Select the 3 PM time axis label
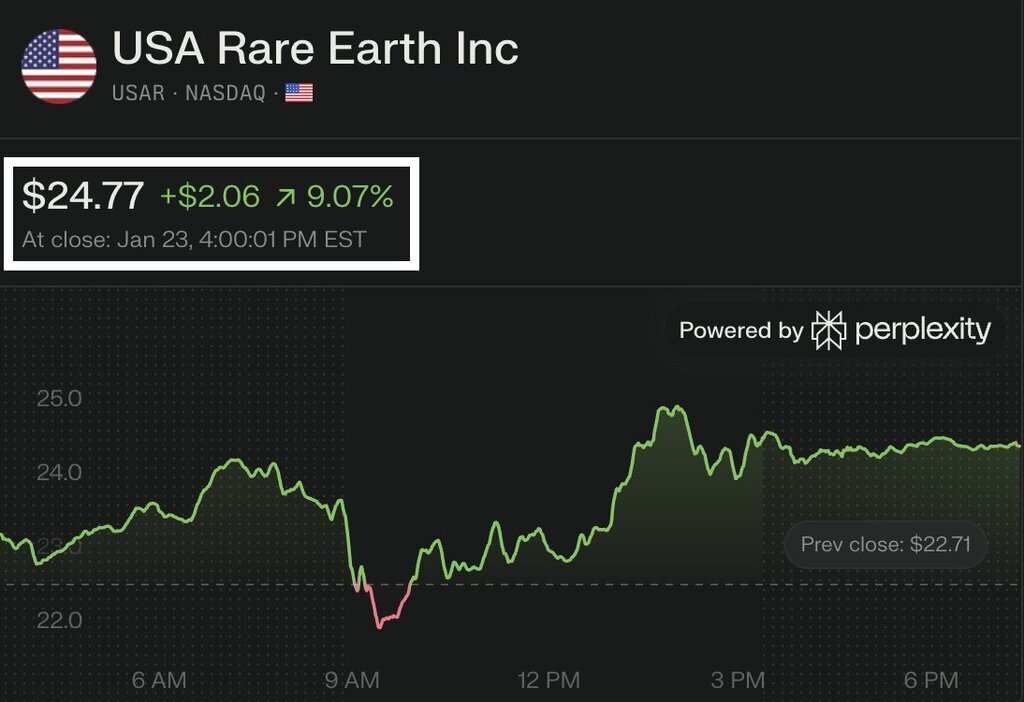 coord(738,680)
